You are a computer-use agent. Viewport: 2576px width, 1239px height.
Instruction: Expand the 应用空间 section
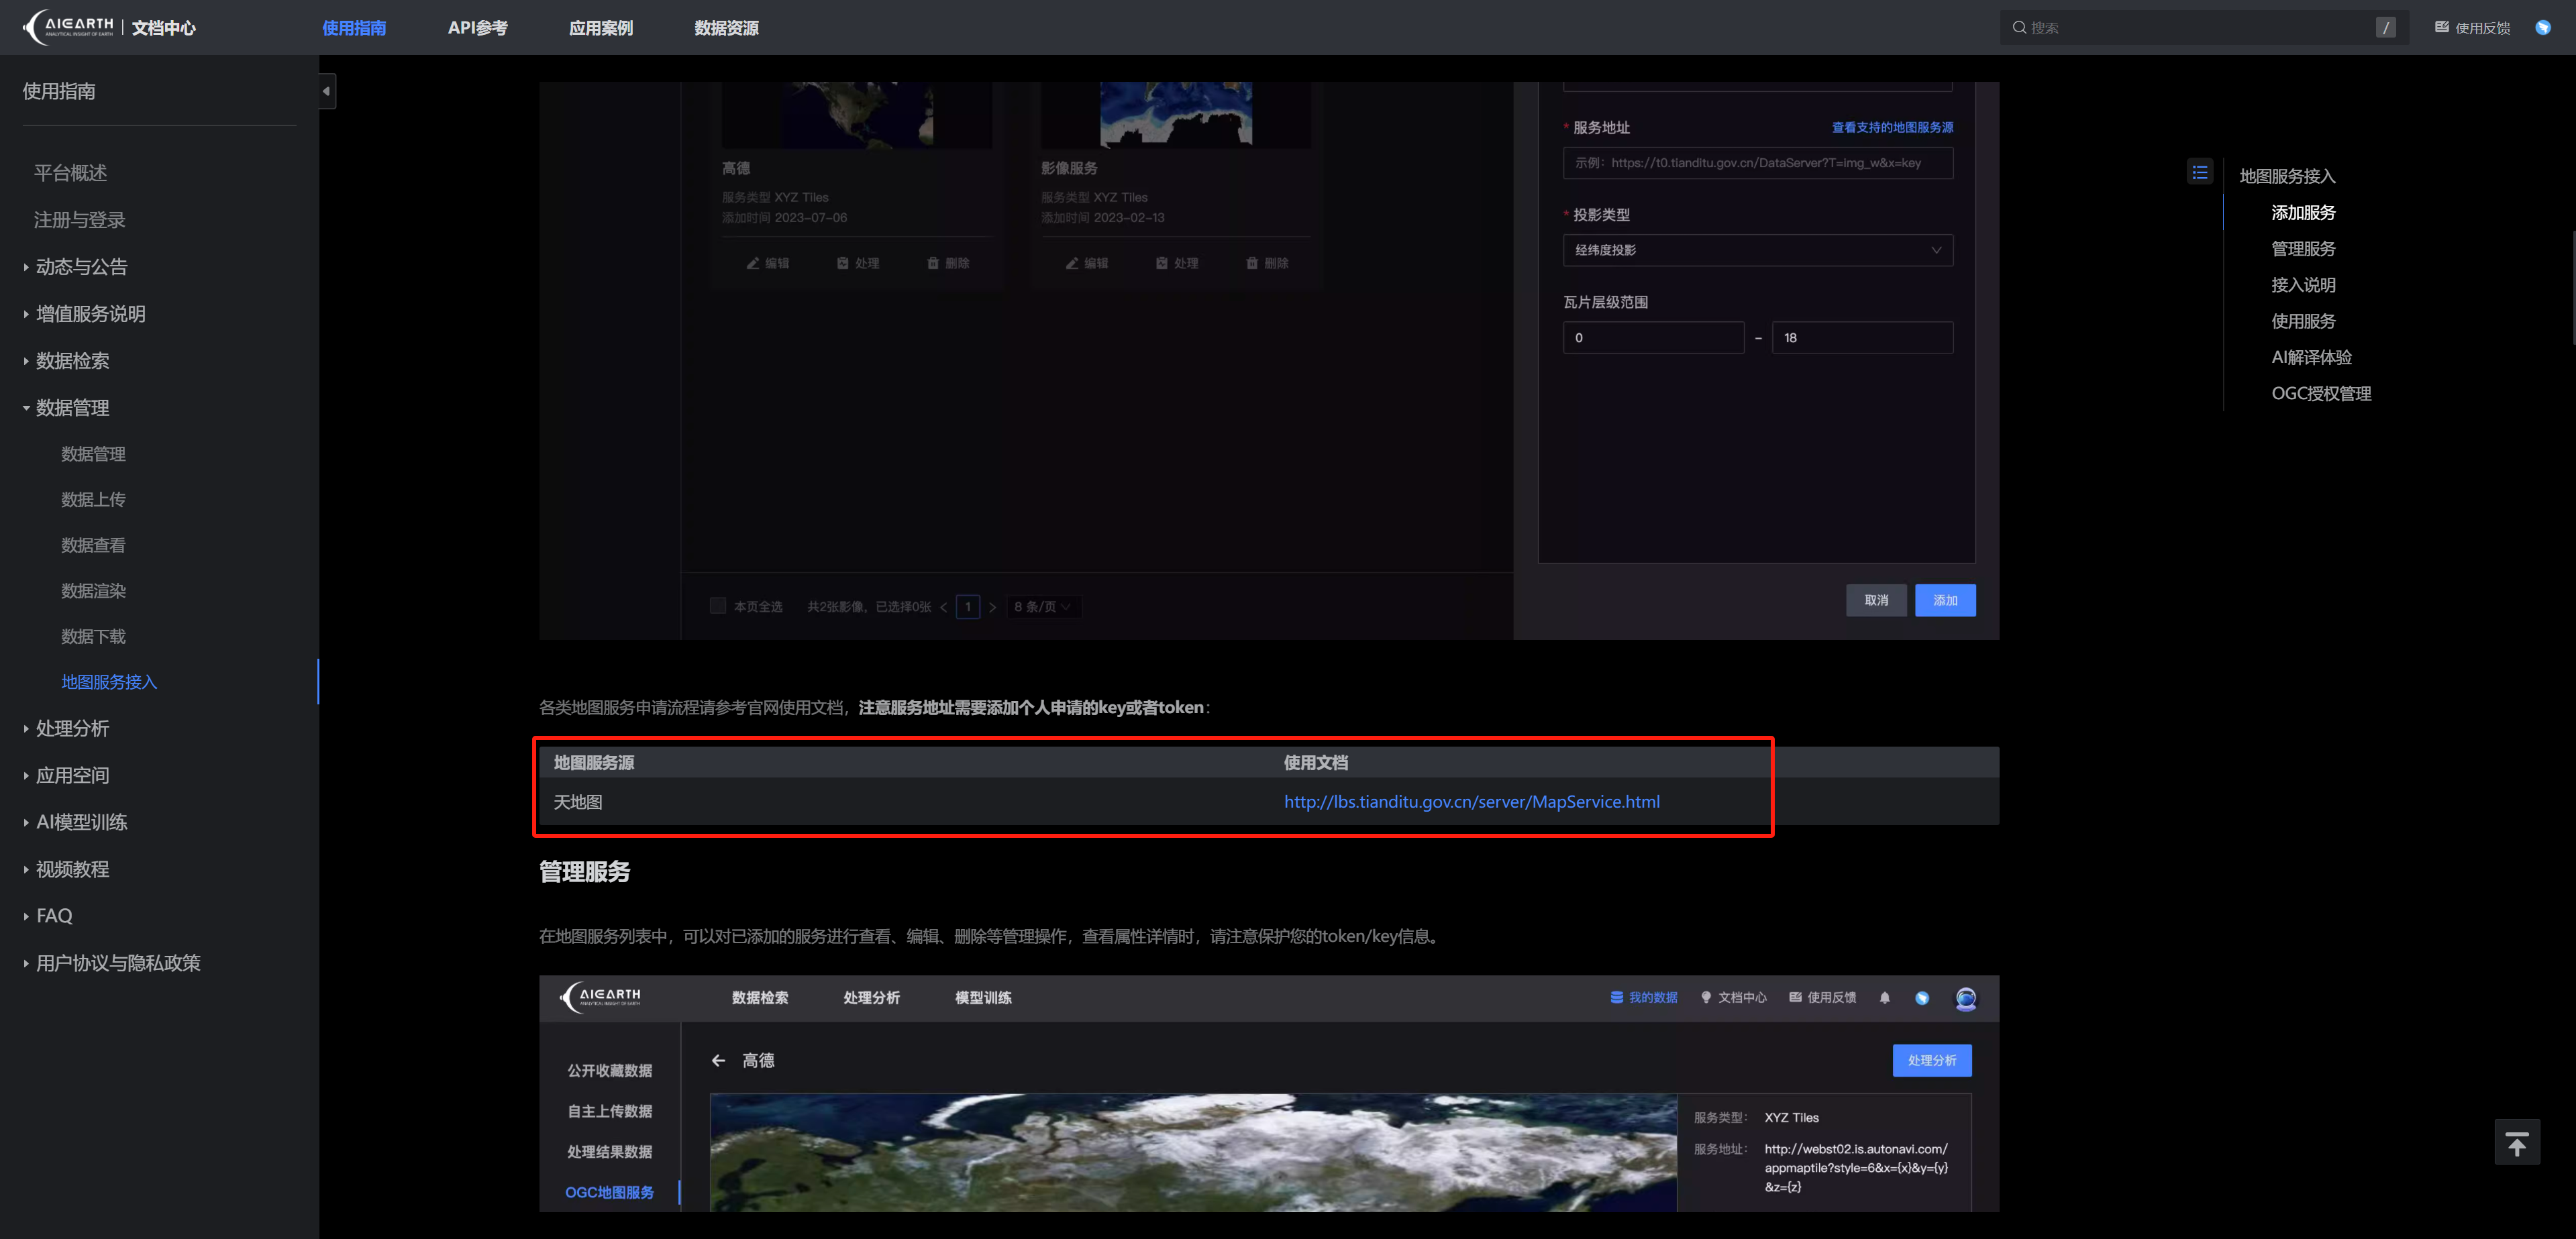pos(26,776)
